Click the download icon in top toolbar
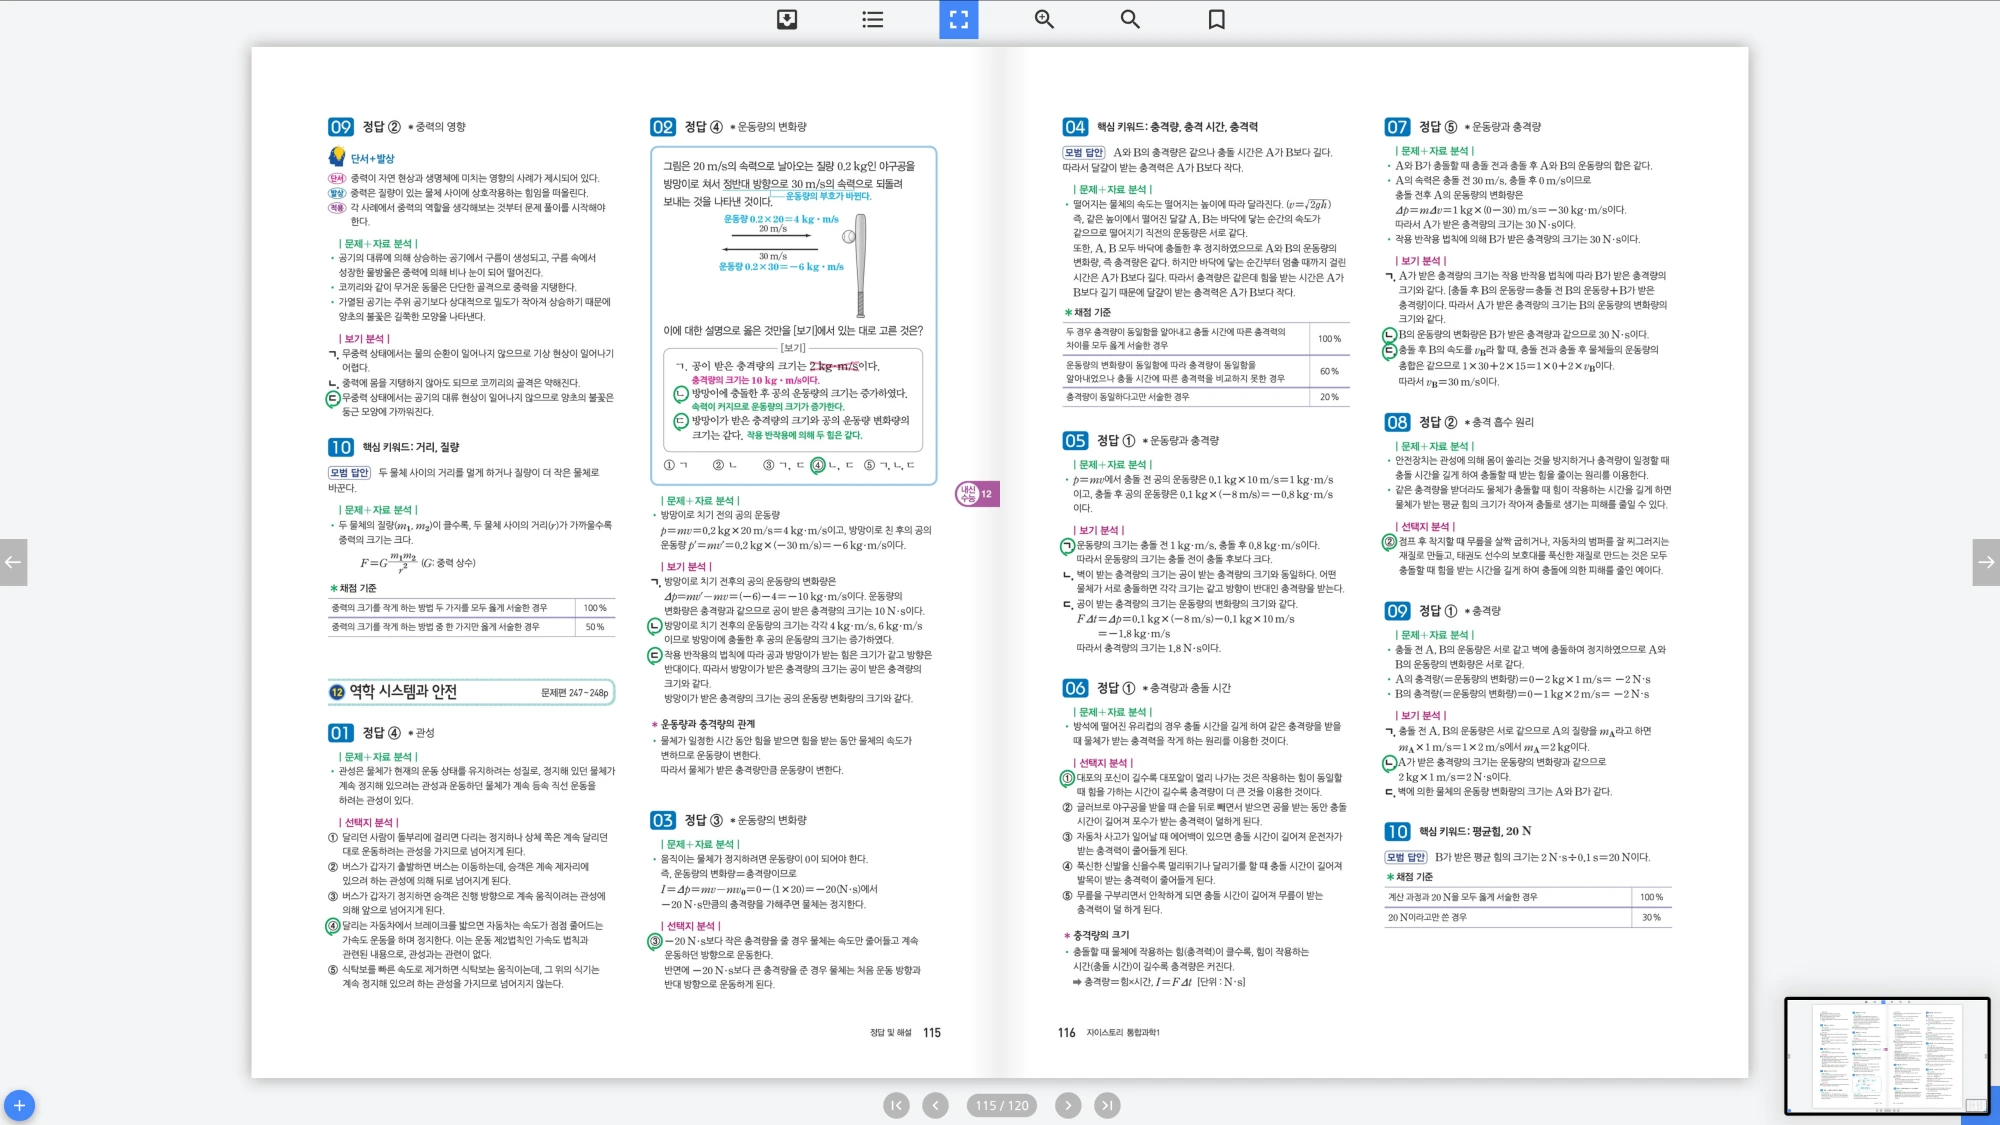Image resolution: width=2000 pixels, height=1125 pixels. tap(787, 19)
